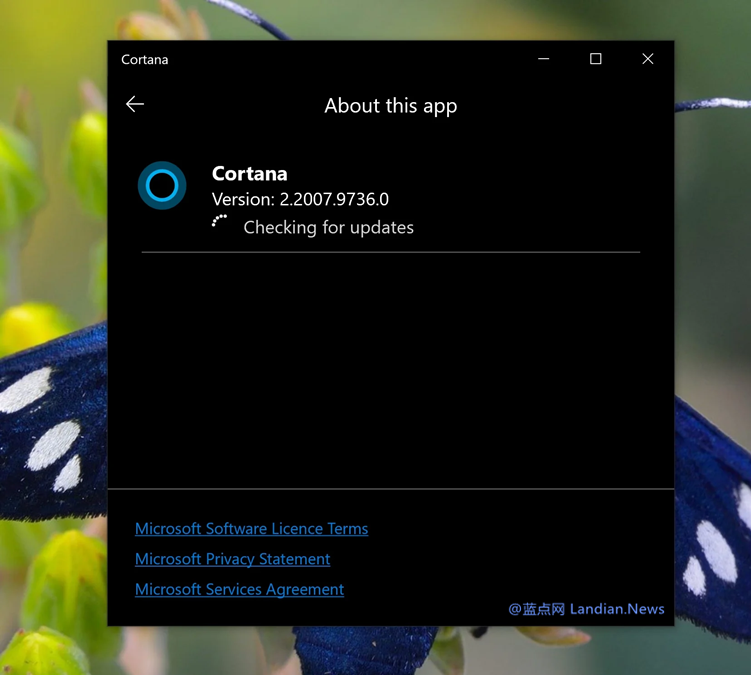
Task: Click the Cortana ring logo icon
Action: coord(162,185)
